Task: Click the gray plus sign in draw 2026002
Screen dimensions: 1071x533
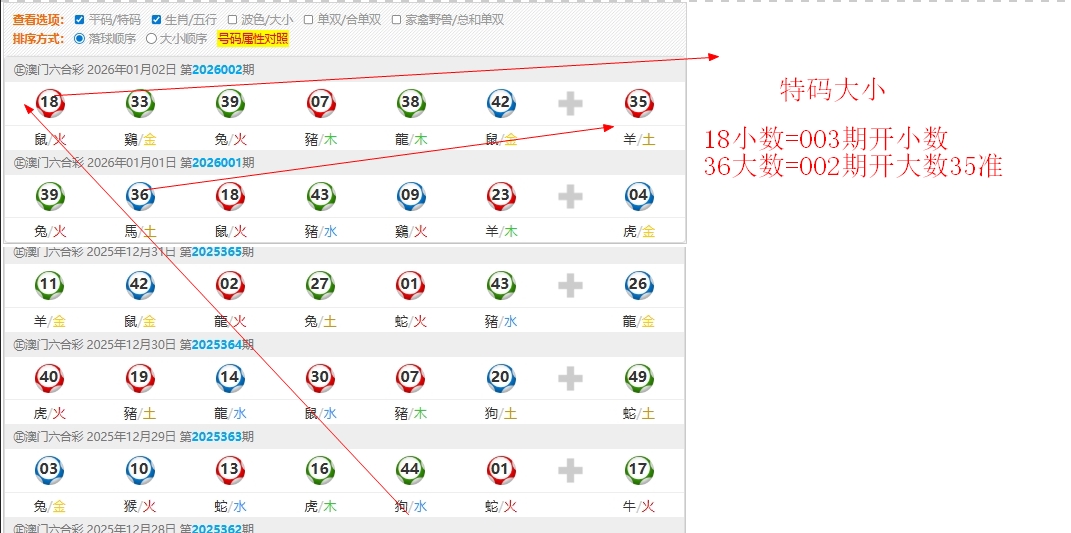Action: [x=570, y=103]
